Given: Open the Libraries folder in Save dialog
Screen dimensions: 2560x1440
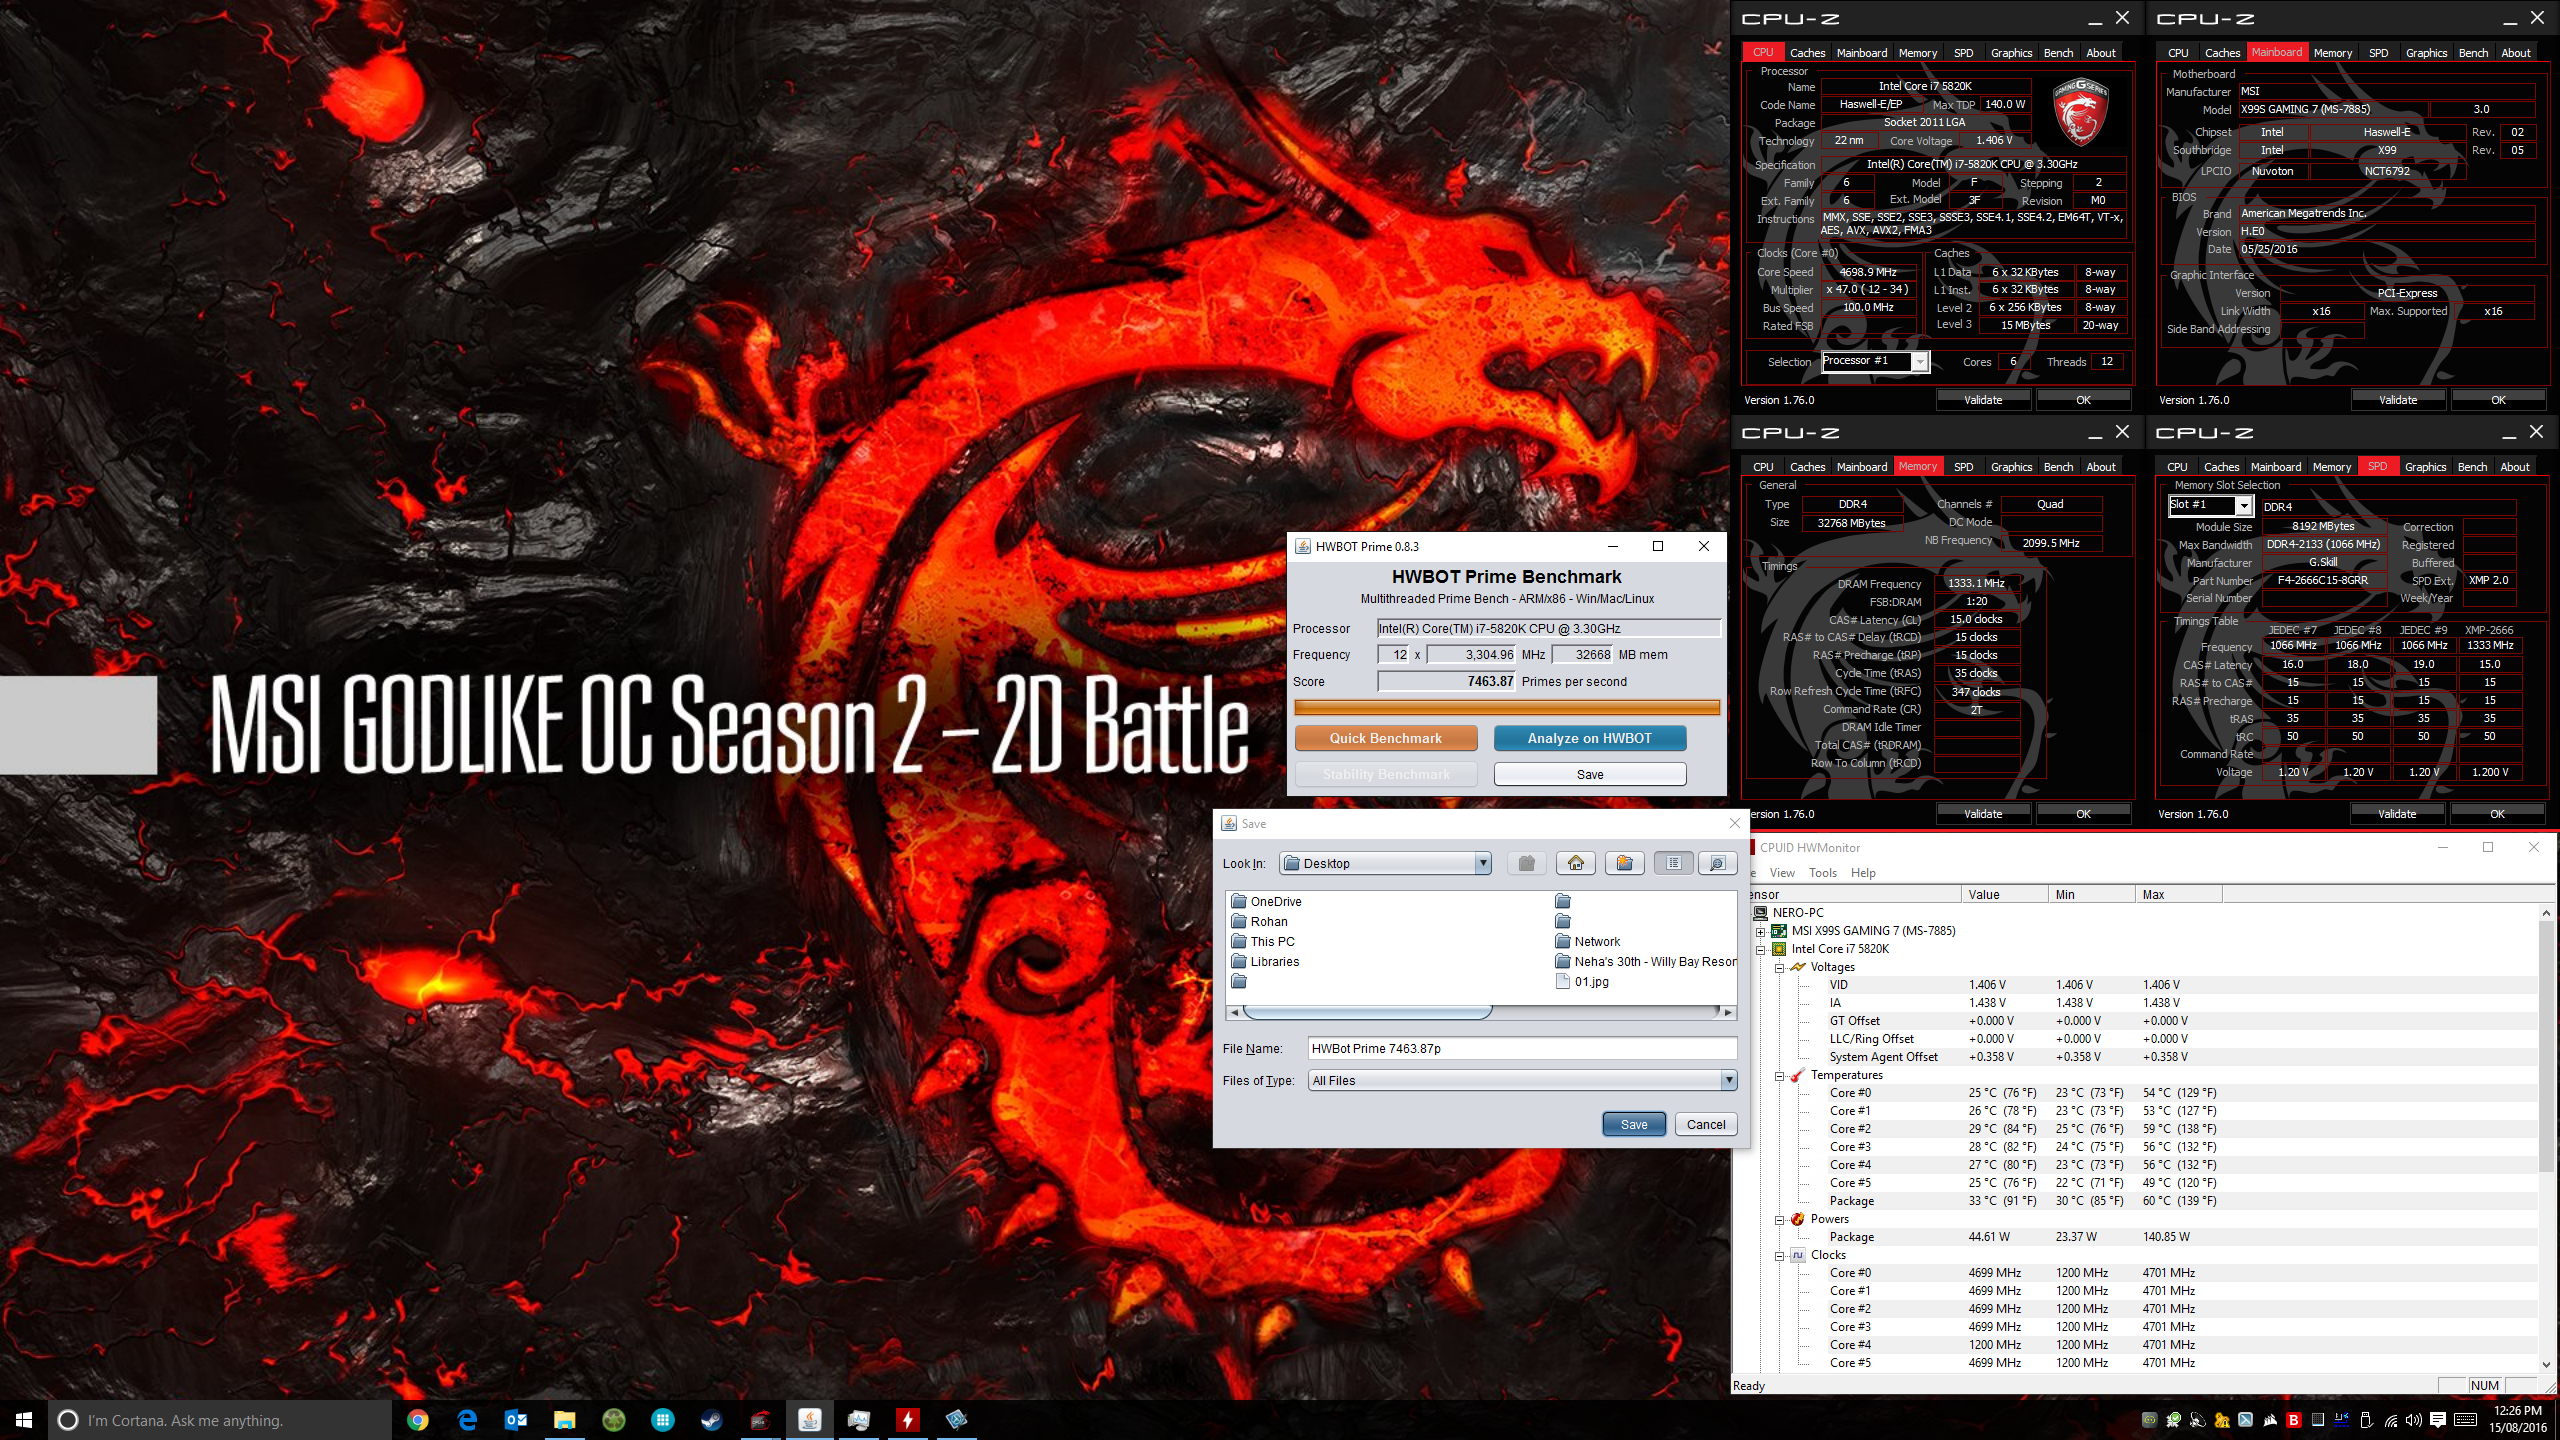Looking at the screenshot, I should pos(1266,961).
